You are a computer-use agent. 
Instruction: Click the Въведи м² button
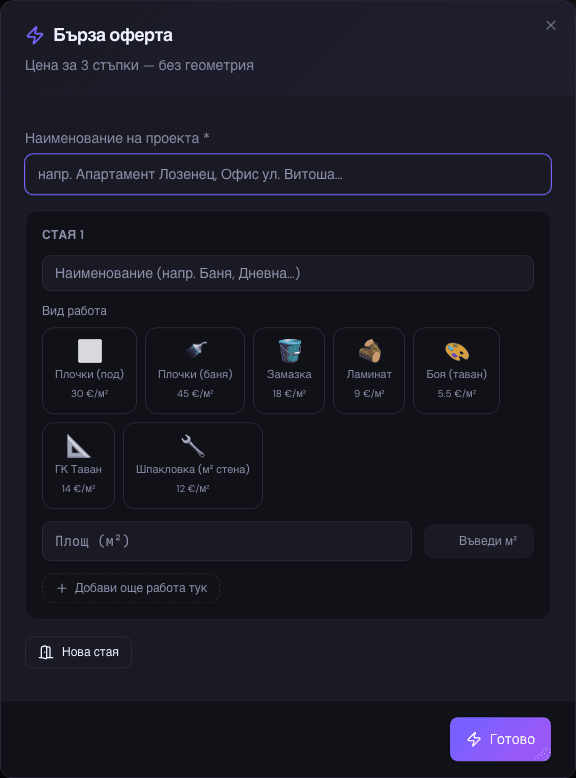click(479, 541)
